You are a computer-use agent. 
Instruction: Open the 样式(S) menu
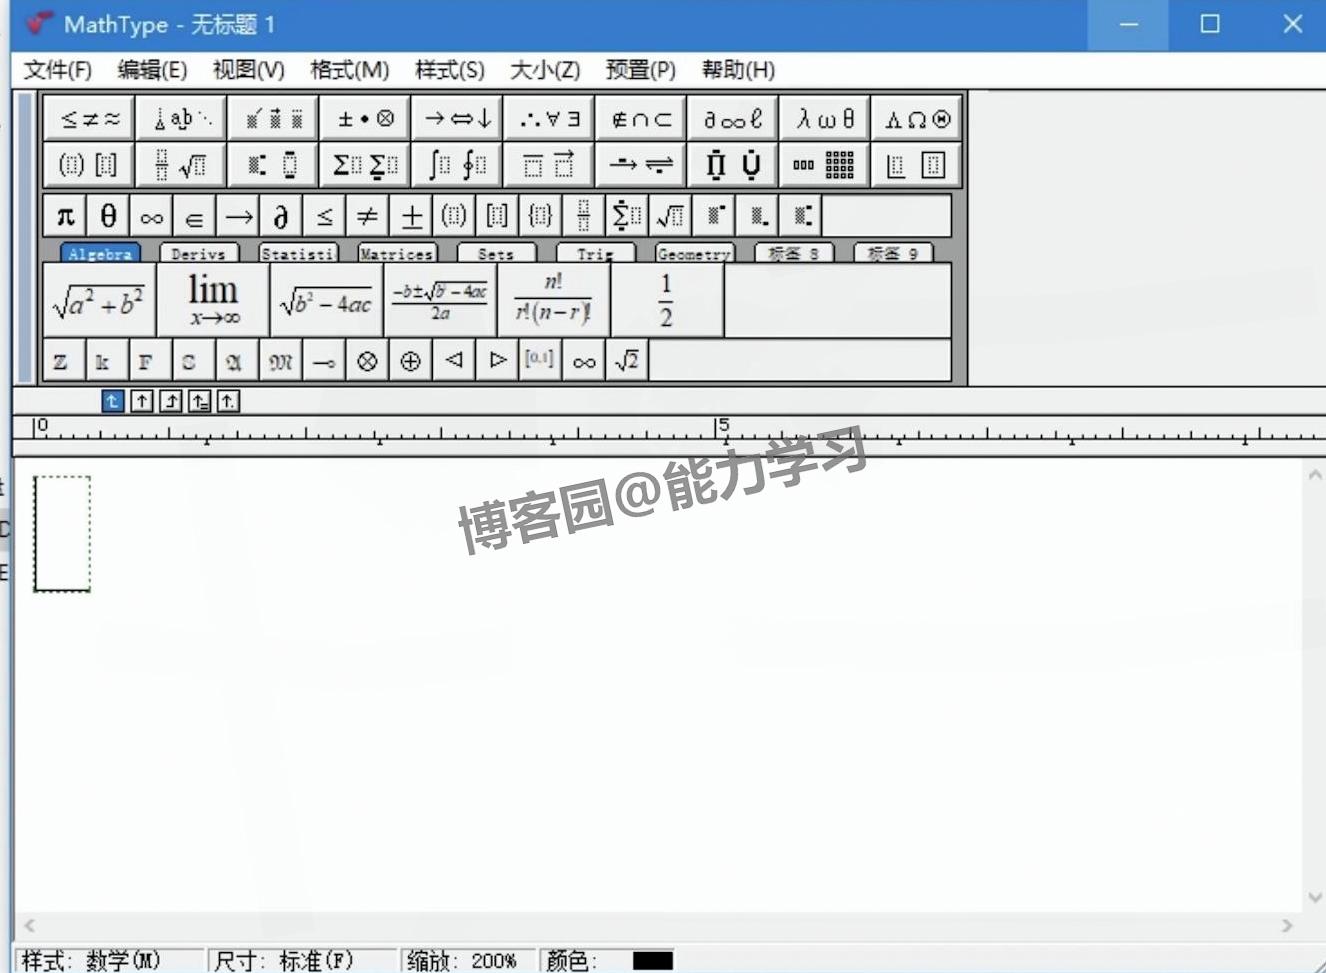click(450, 70)
